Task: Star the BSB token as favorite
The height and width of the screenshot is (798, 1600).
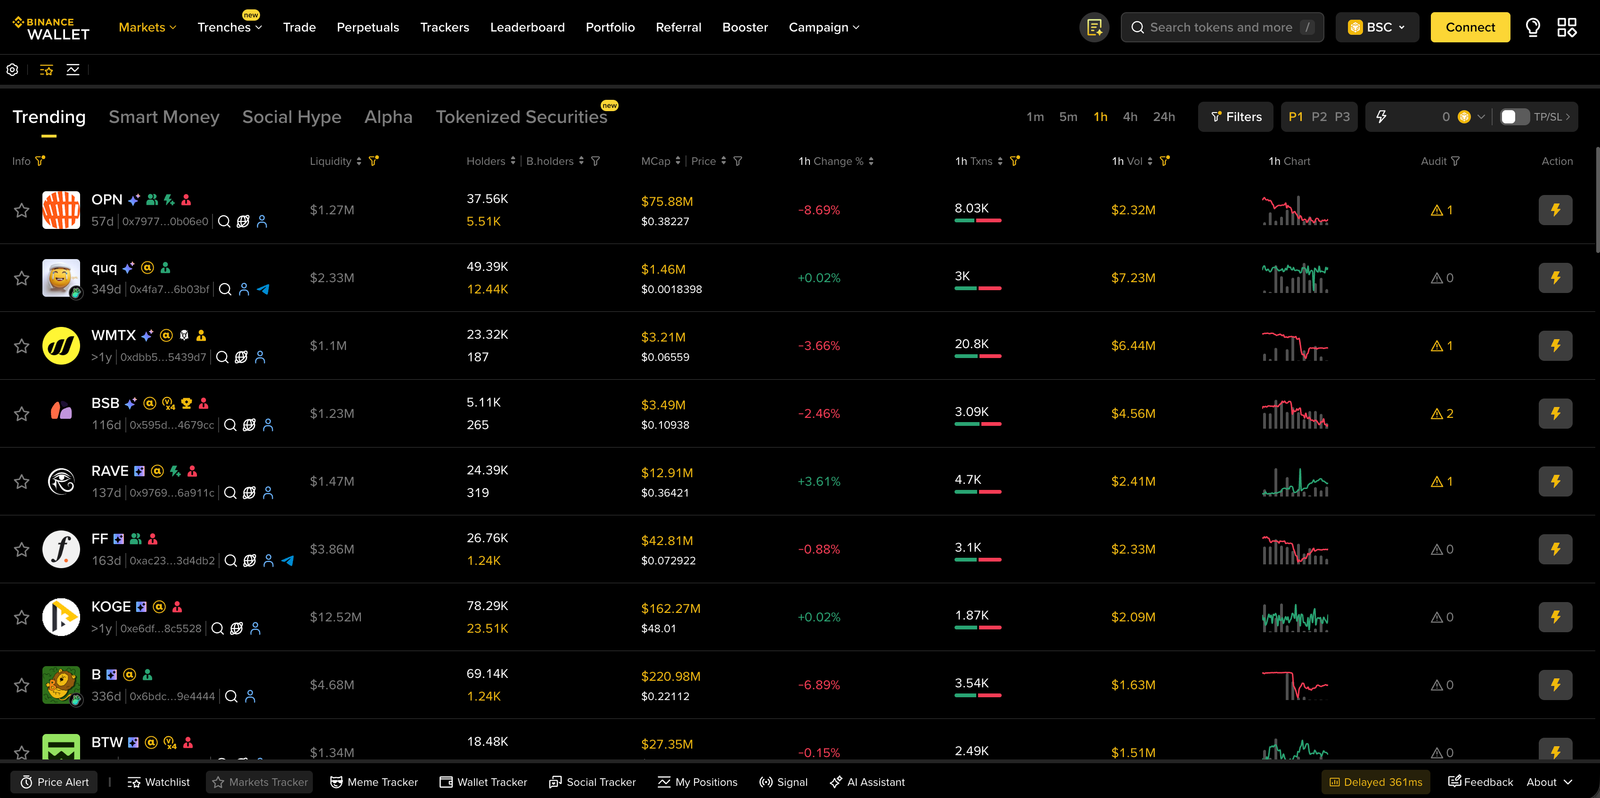Action: [x=21, y=414]
